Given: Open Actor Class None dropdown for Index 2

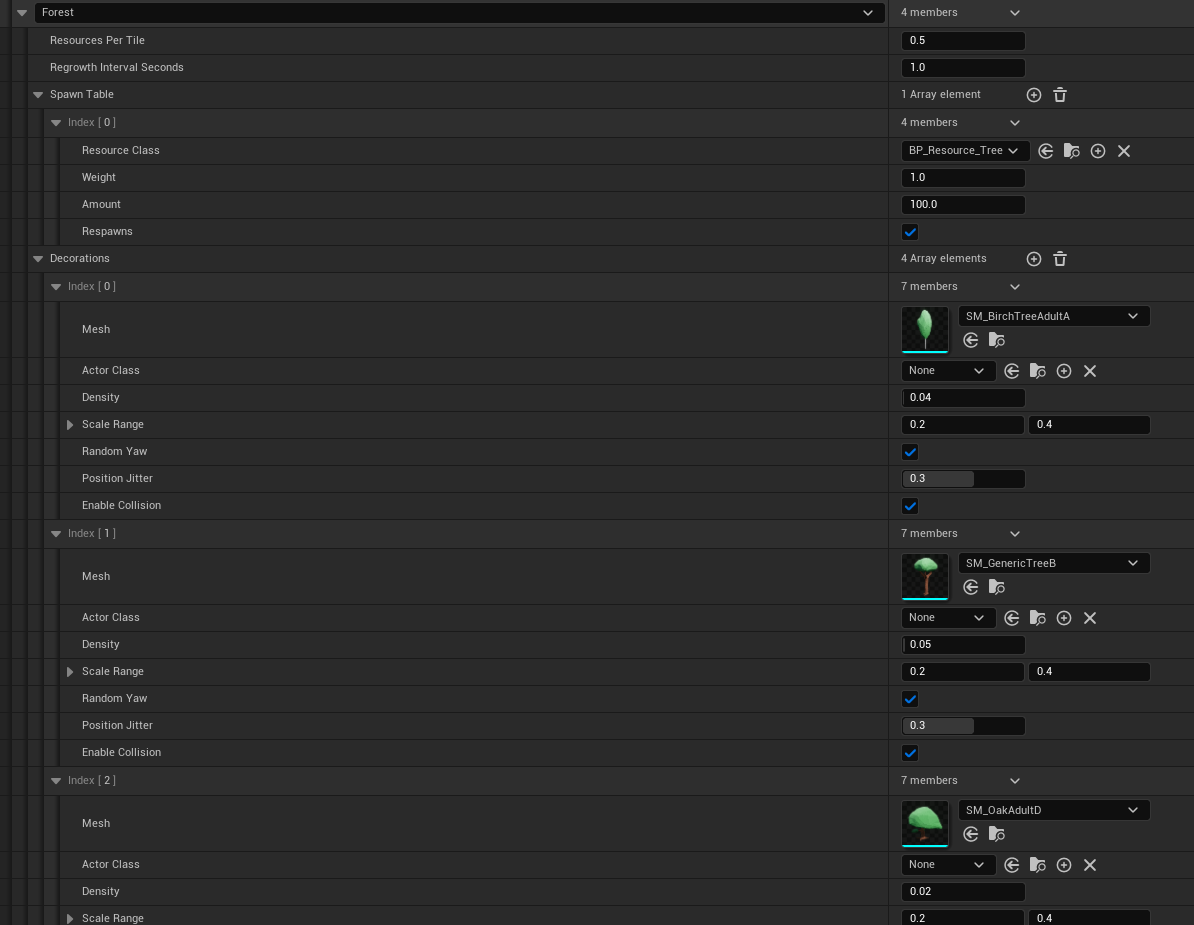Looking at the screenshot, I should (x=948, y=865).
